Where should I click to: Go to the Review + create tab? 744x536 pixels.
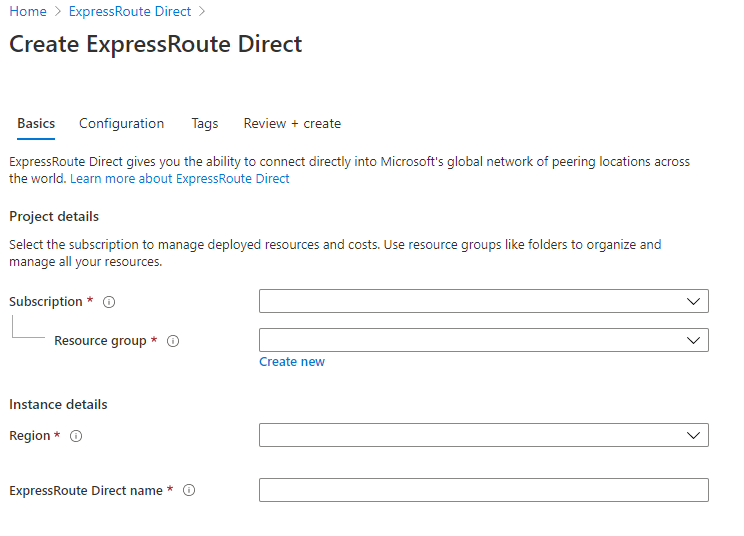pos(292,124)
